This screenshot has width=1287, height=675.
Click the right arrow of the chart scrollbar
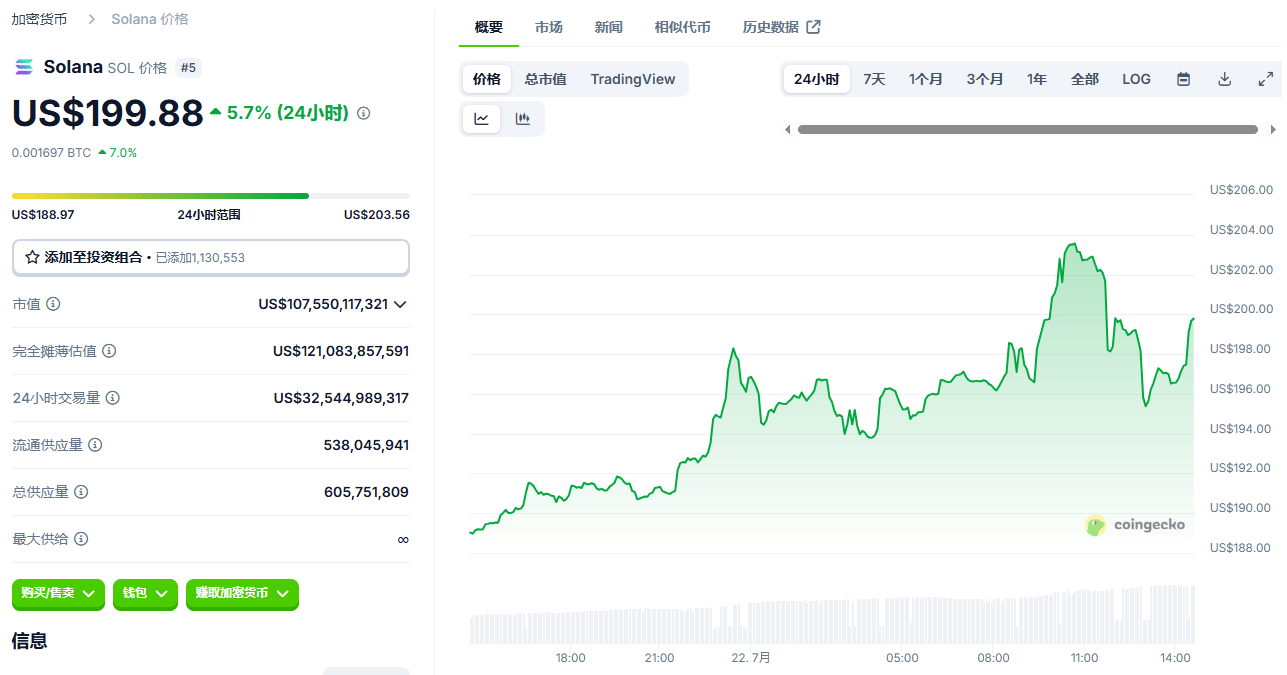[1273, 129]
